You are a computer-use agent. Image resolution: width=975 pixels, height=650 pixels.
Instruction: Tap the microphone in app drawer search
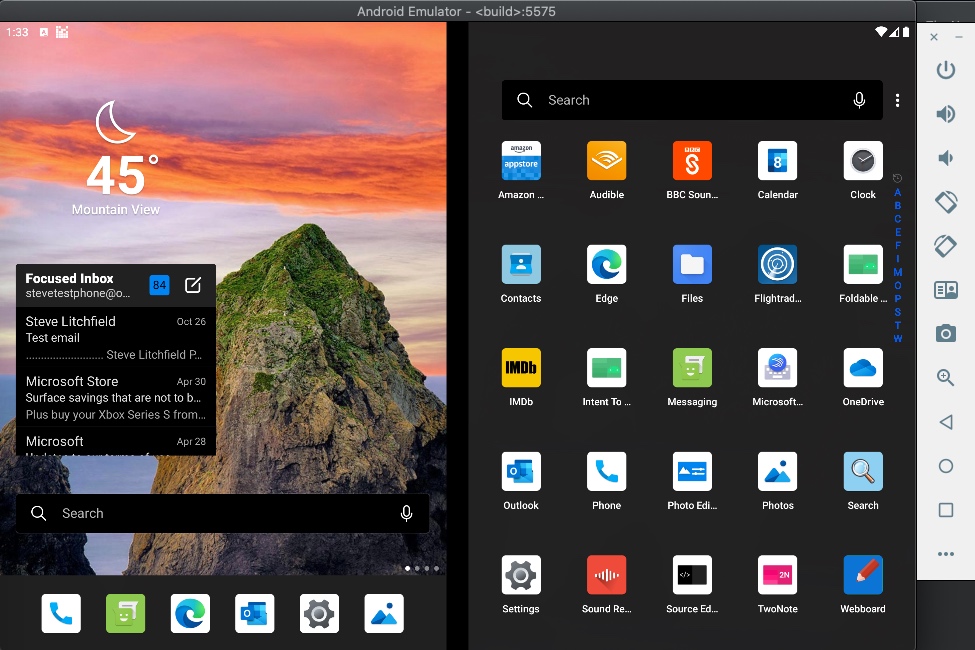click(x=859, y=100)
